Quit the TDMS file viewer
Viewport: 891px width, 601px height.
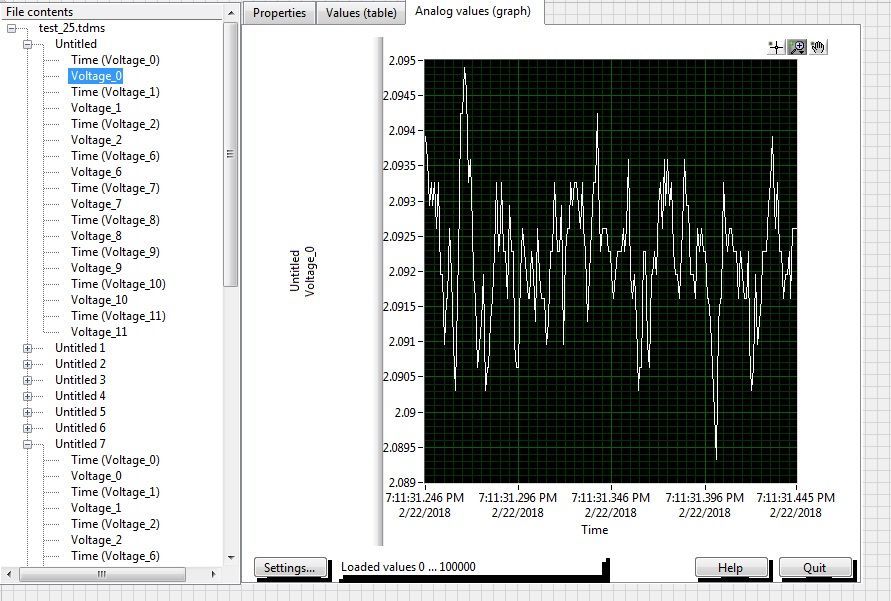(814, 567)
